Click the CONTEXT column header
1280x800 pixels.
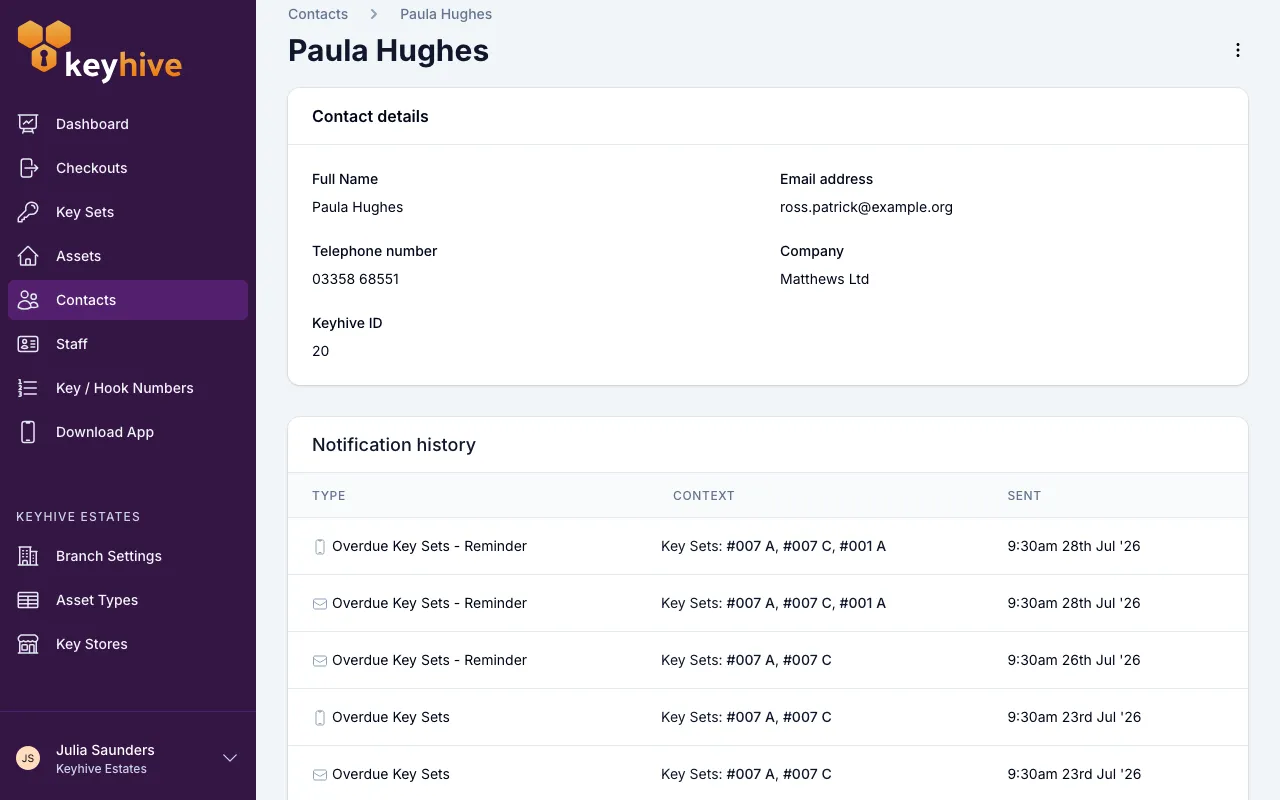point(704,496)
